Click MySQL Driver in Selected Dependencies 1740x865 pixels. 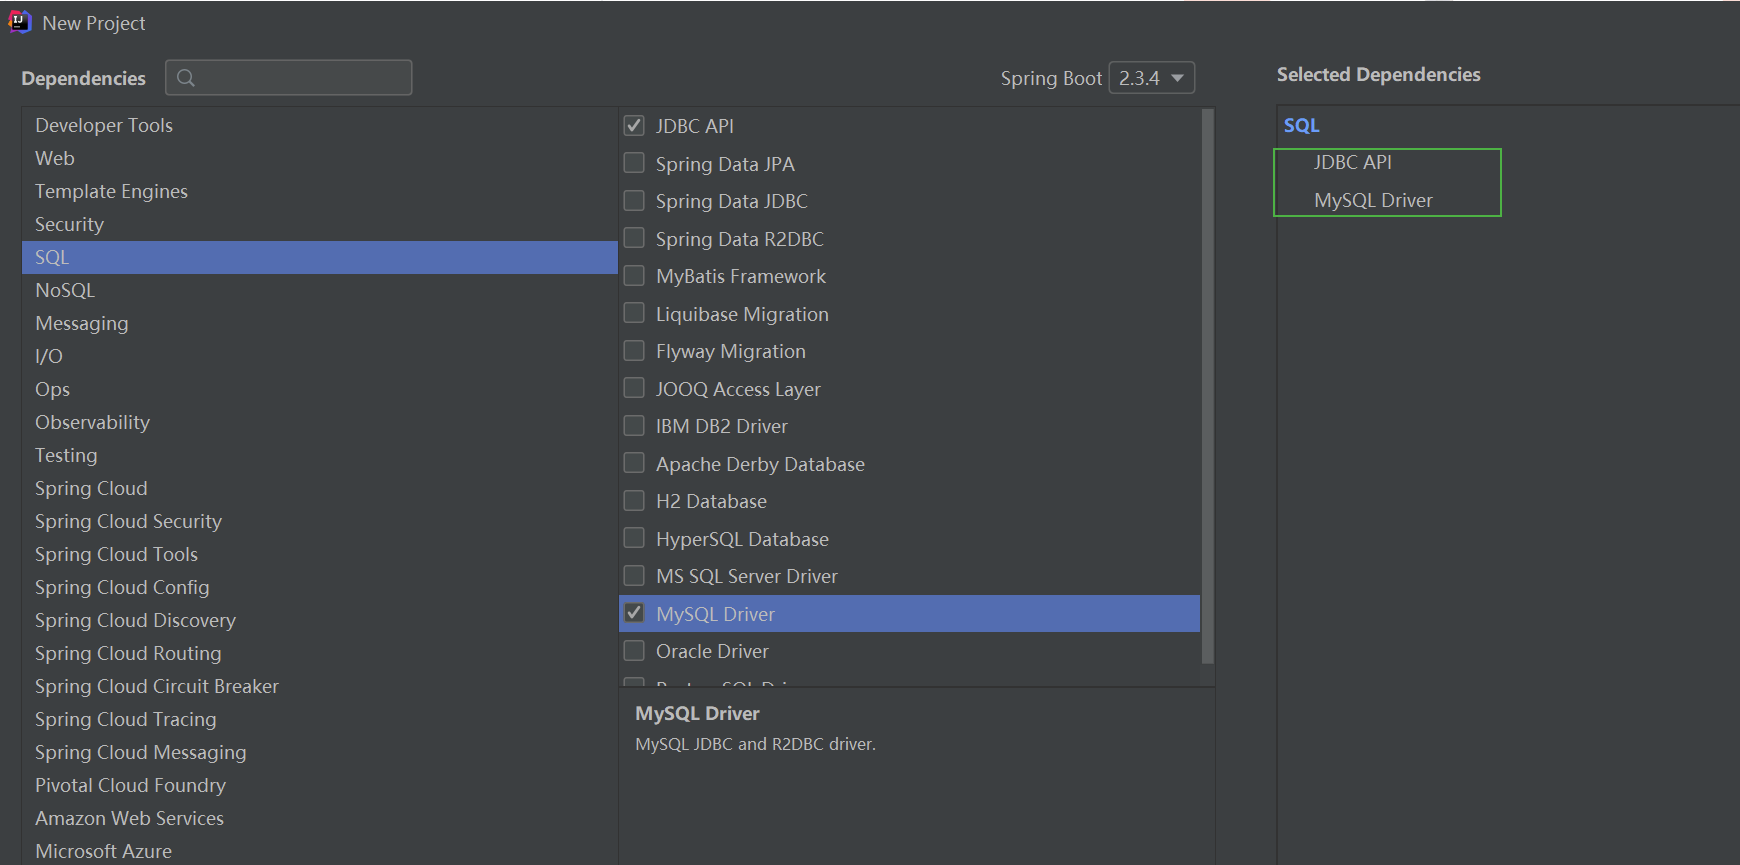1373,200
